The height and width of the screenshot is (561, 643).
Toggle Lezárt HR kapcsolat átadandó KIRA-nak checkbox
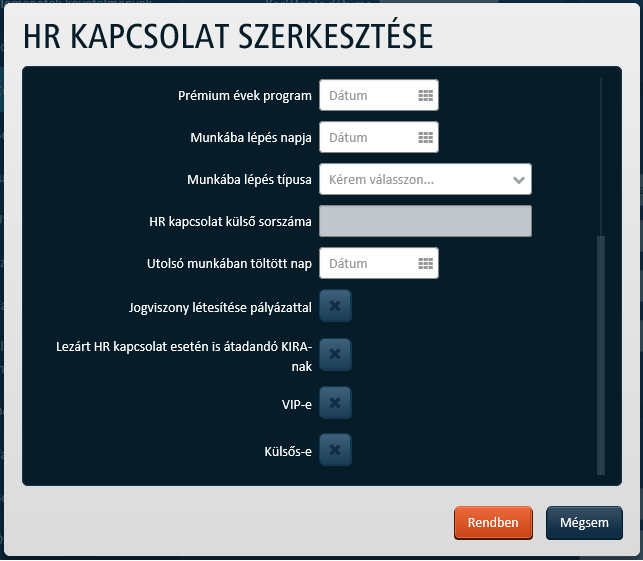[335, 354]
